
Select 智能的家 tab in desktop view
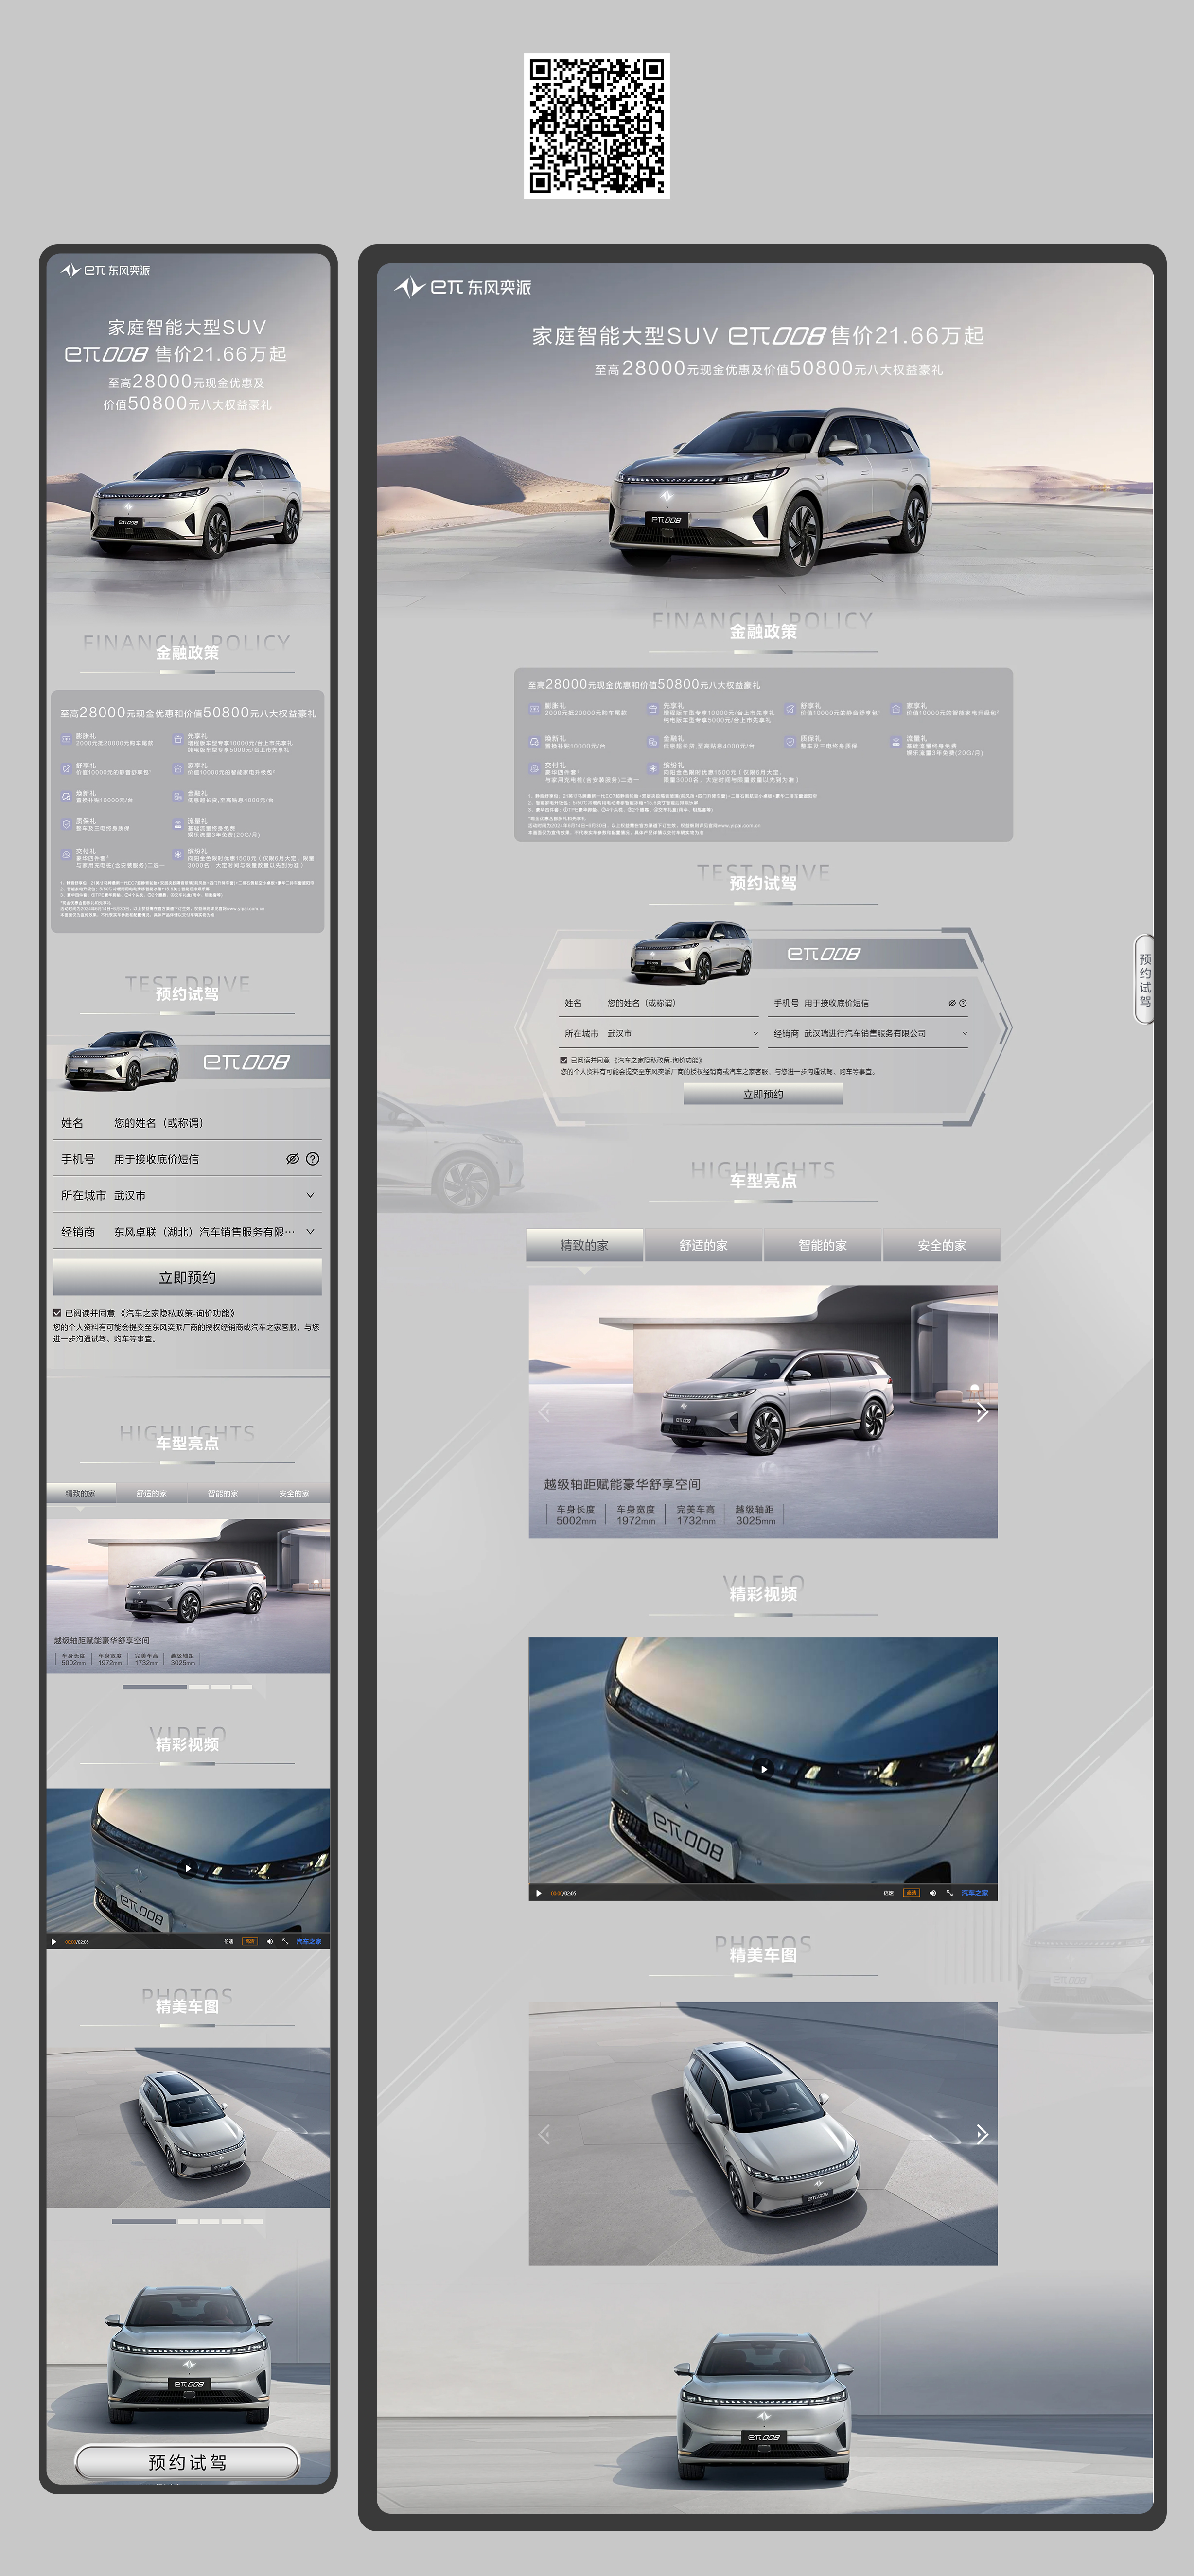click(822, 1246)
